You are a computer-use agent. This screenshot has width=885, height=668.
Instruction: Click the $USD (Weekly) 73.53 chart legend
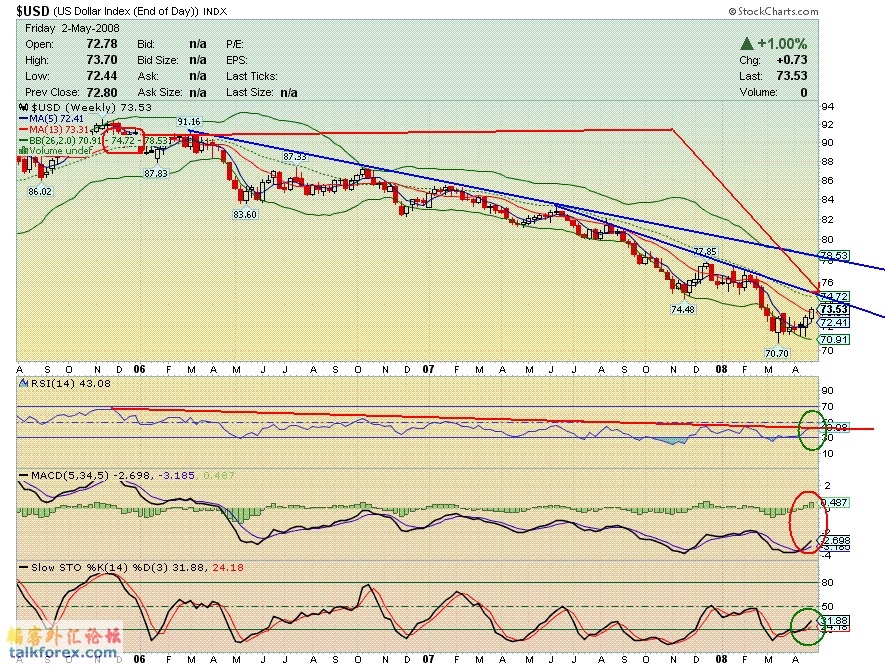pos(91,107)
